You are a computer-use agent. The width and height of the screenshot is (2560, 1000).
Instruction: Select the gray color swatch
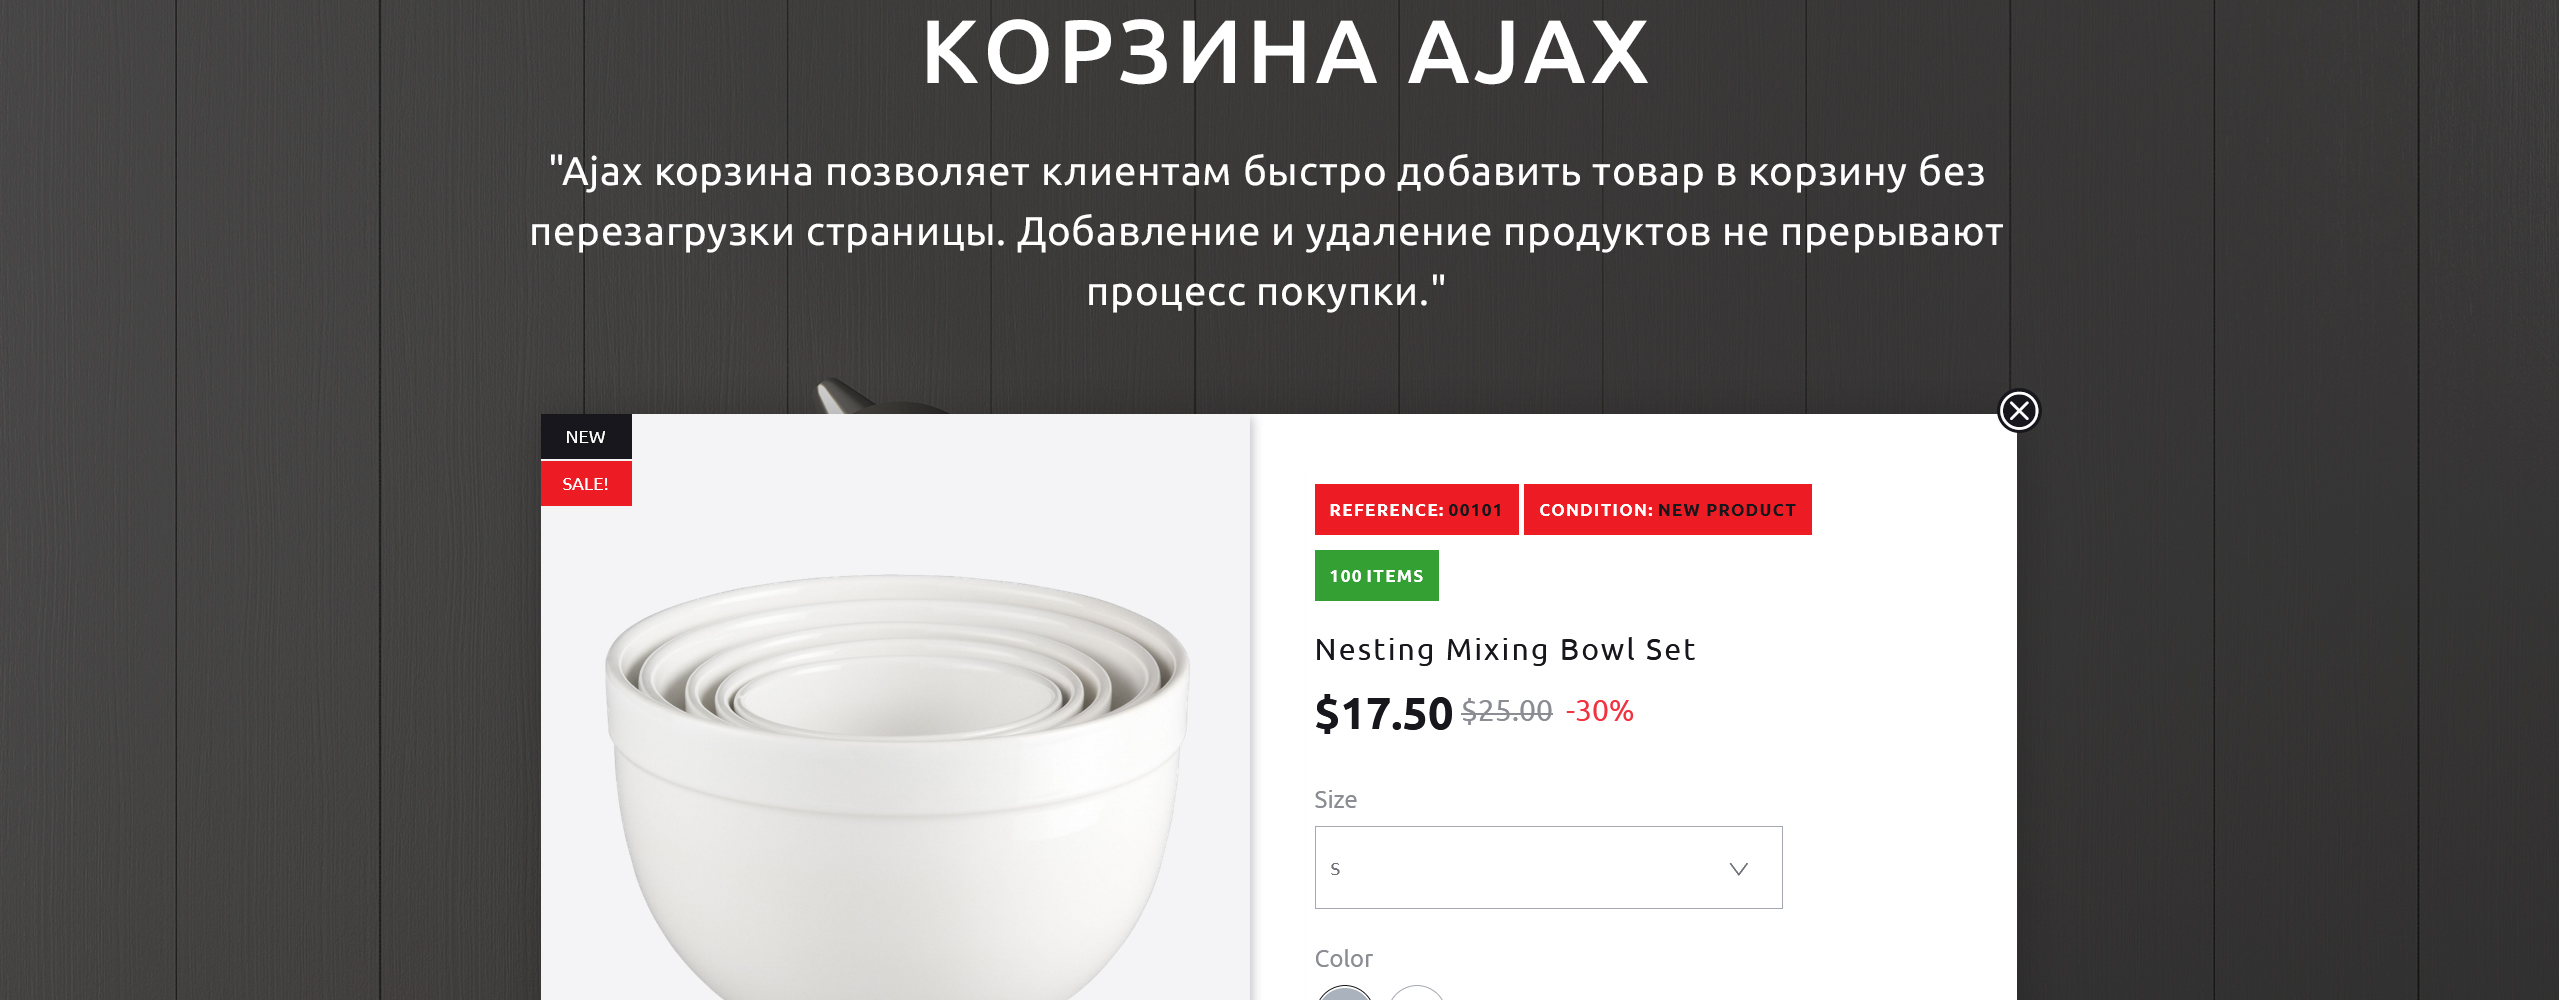point(1344,993)
